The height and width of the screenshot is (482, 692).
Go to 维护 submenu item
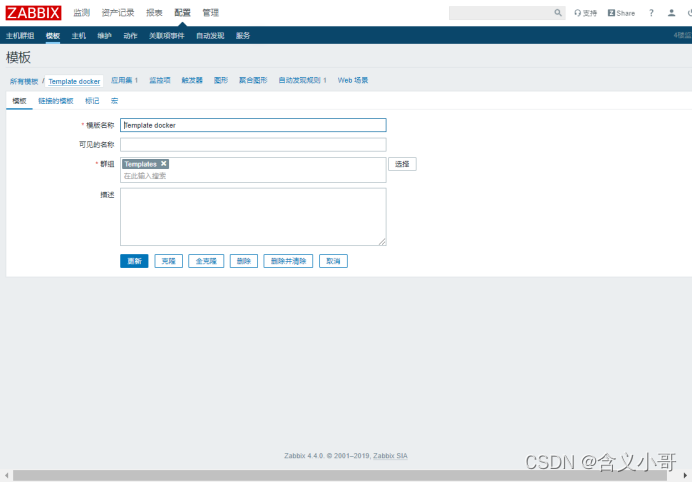click(x=105, y=36)
